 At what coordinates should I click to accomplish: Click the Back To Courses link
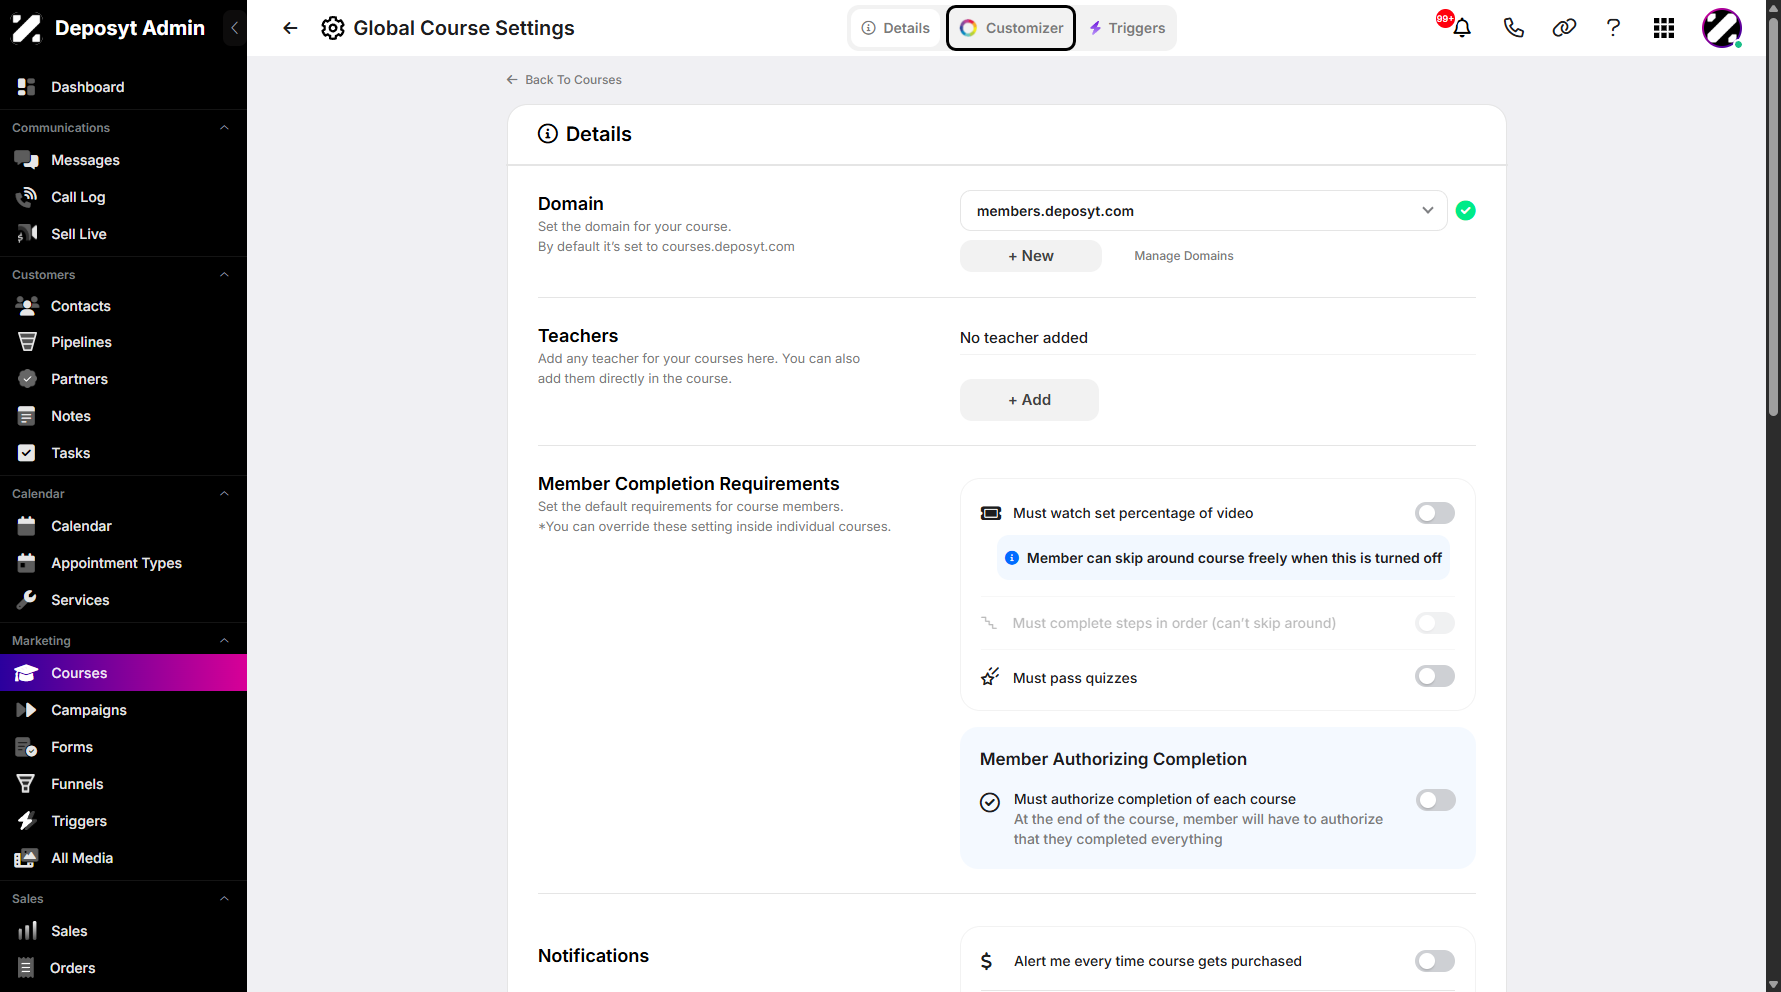tap(564, 80)
